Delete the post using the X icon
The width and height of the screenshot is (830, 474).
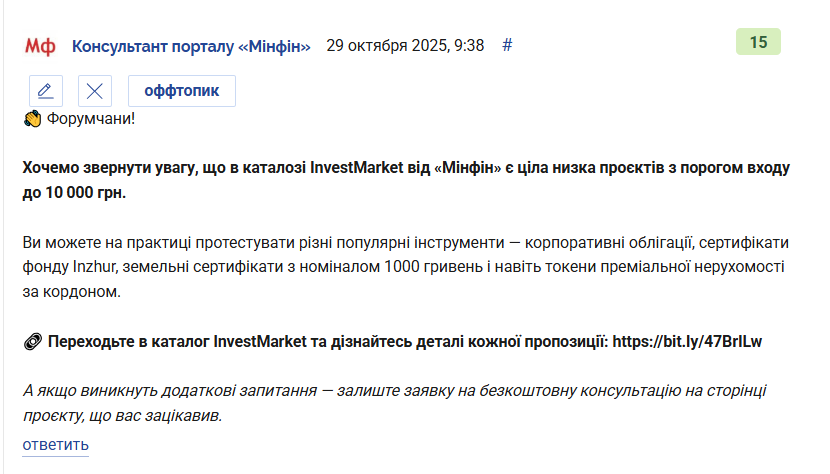click(95, 91)
